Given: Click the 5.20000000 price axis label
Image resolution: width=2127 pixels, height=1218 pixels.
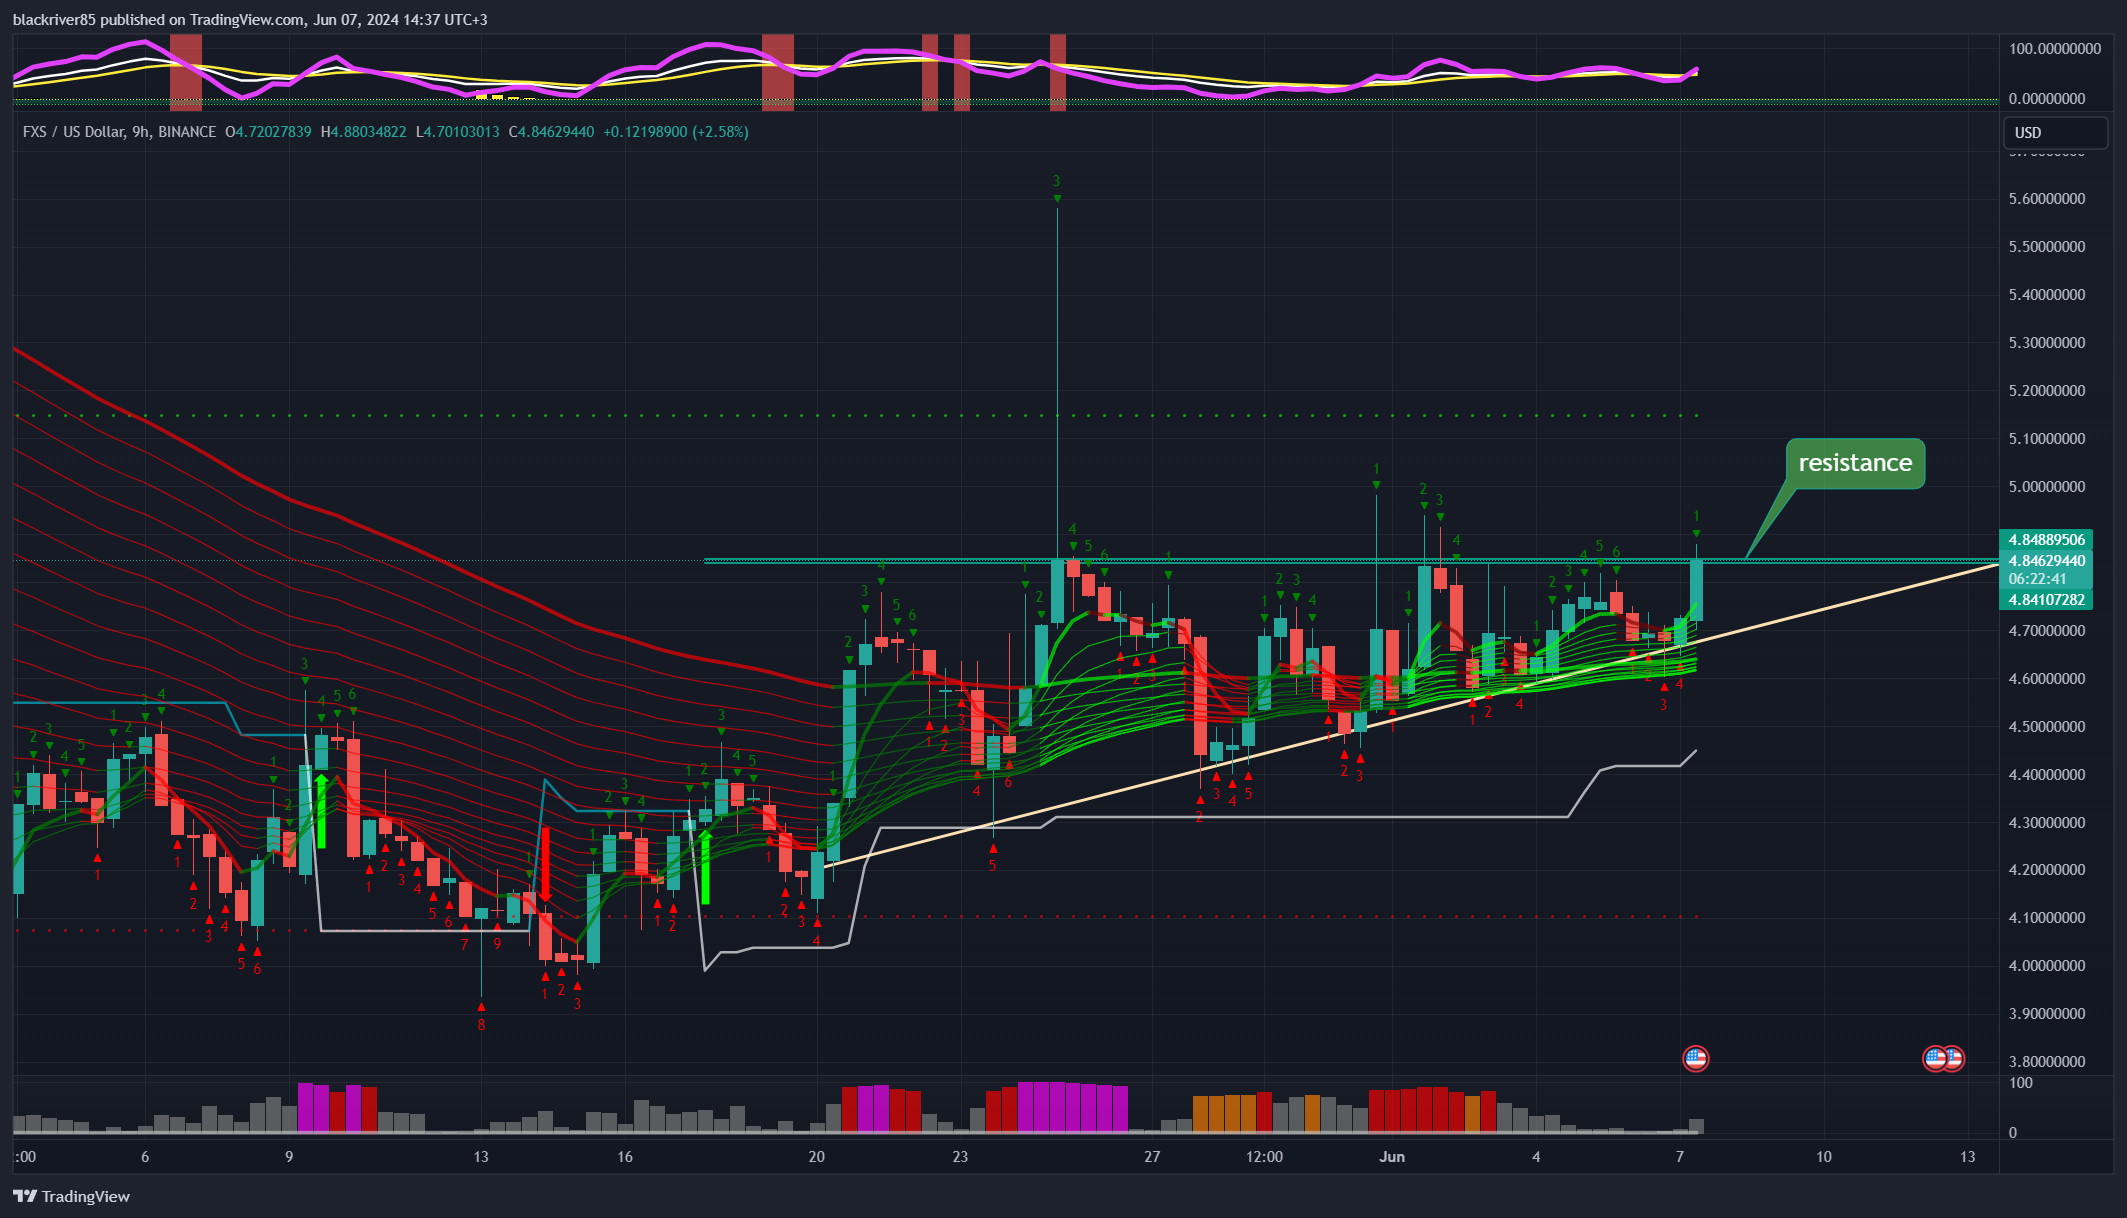Looking at the screenshot, I should click(2047, 391).
